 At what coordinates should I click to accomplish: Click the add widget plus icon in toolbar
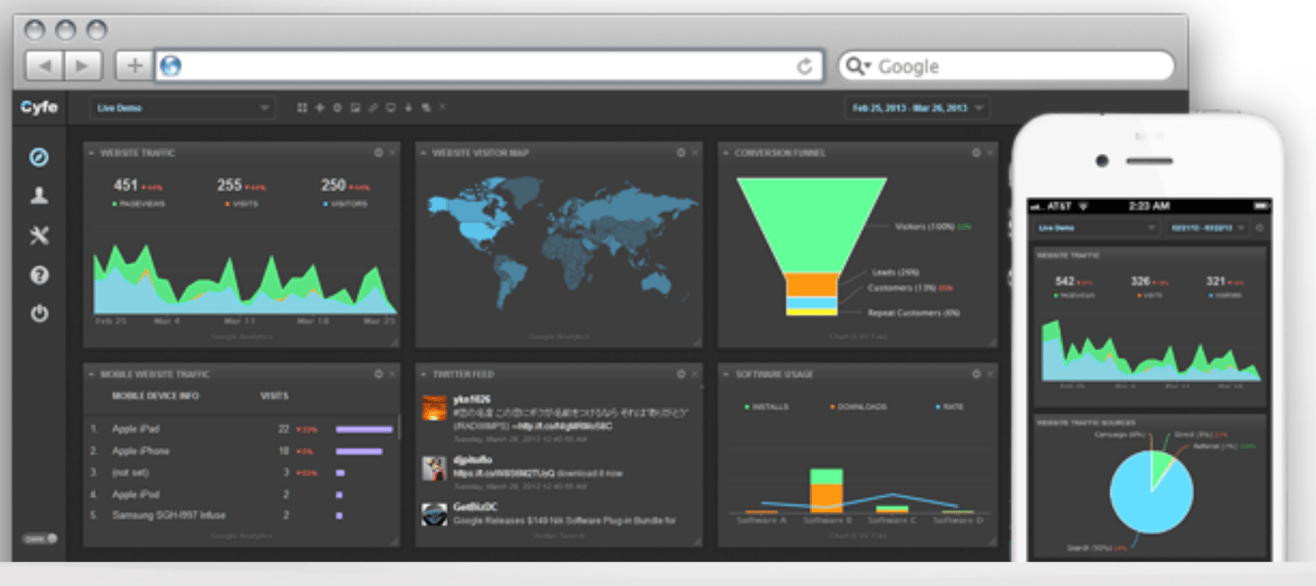click(x=320, y=108)
